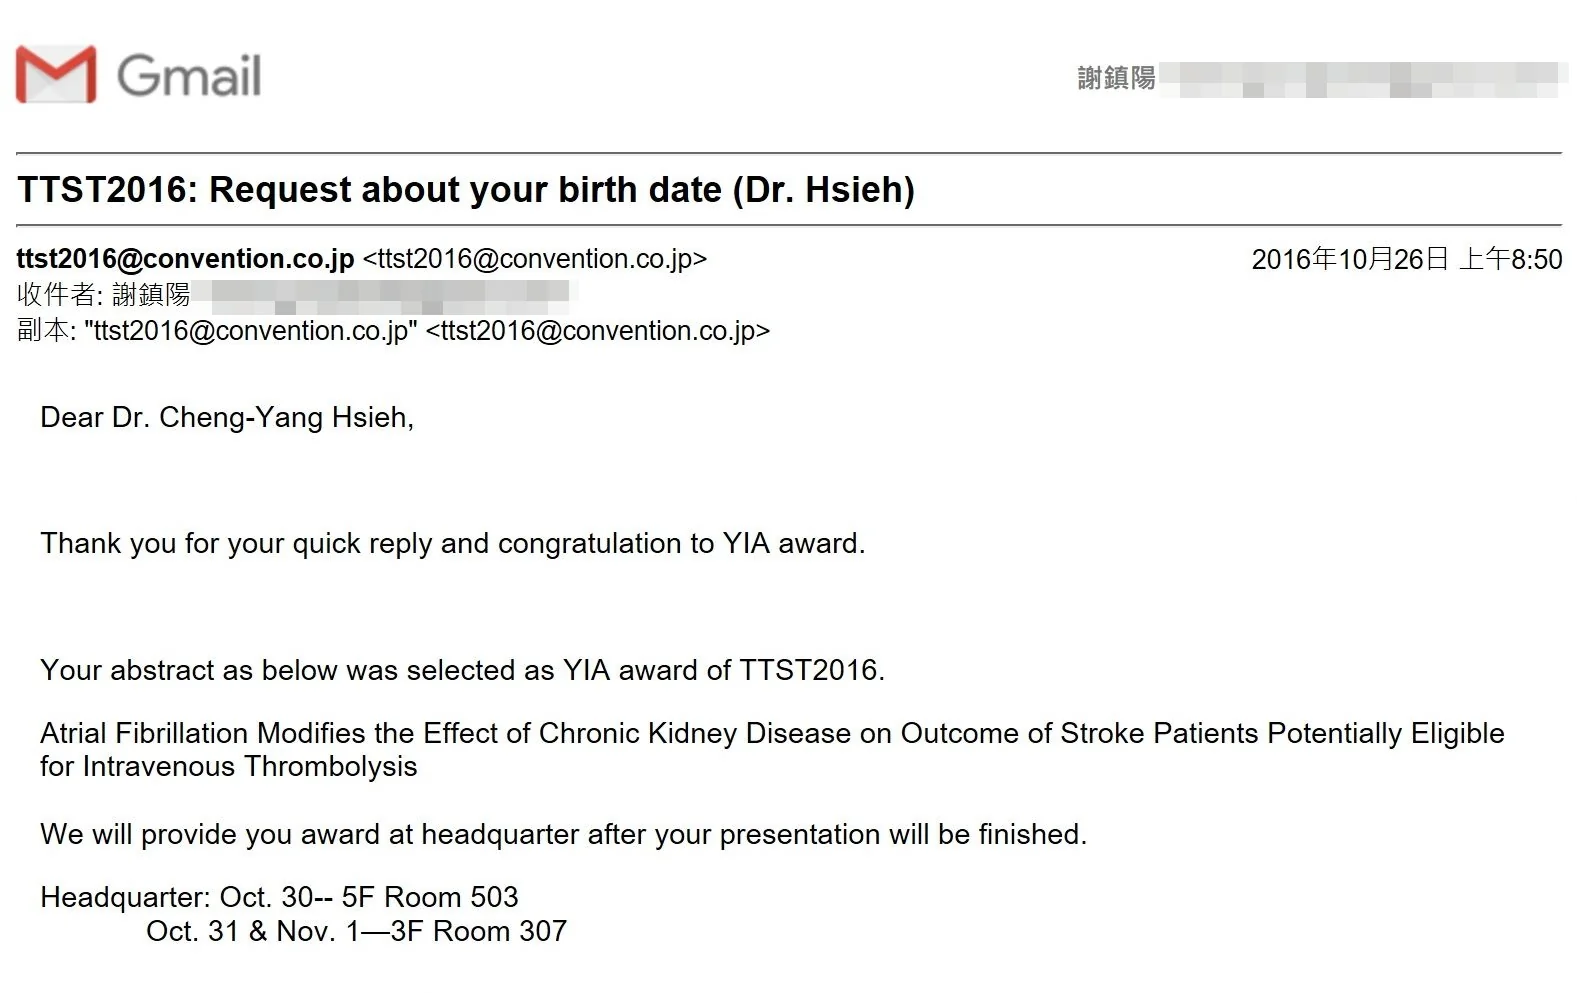The image size is (1577, 993).
Task: Click the recipient label 收件者
Action: click(60, 294)
